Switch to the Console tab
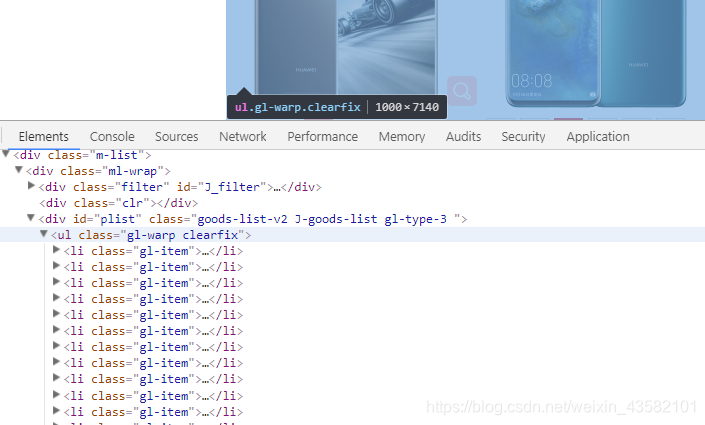The width and height of the screenshot is (705, 425). [x=112, y=136]
